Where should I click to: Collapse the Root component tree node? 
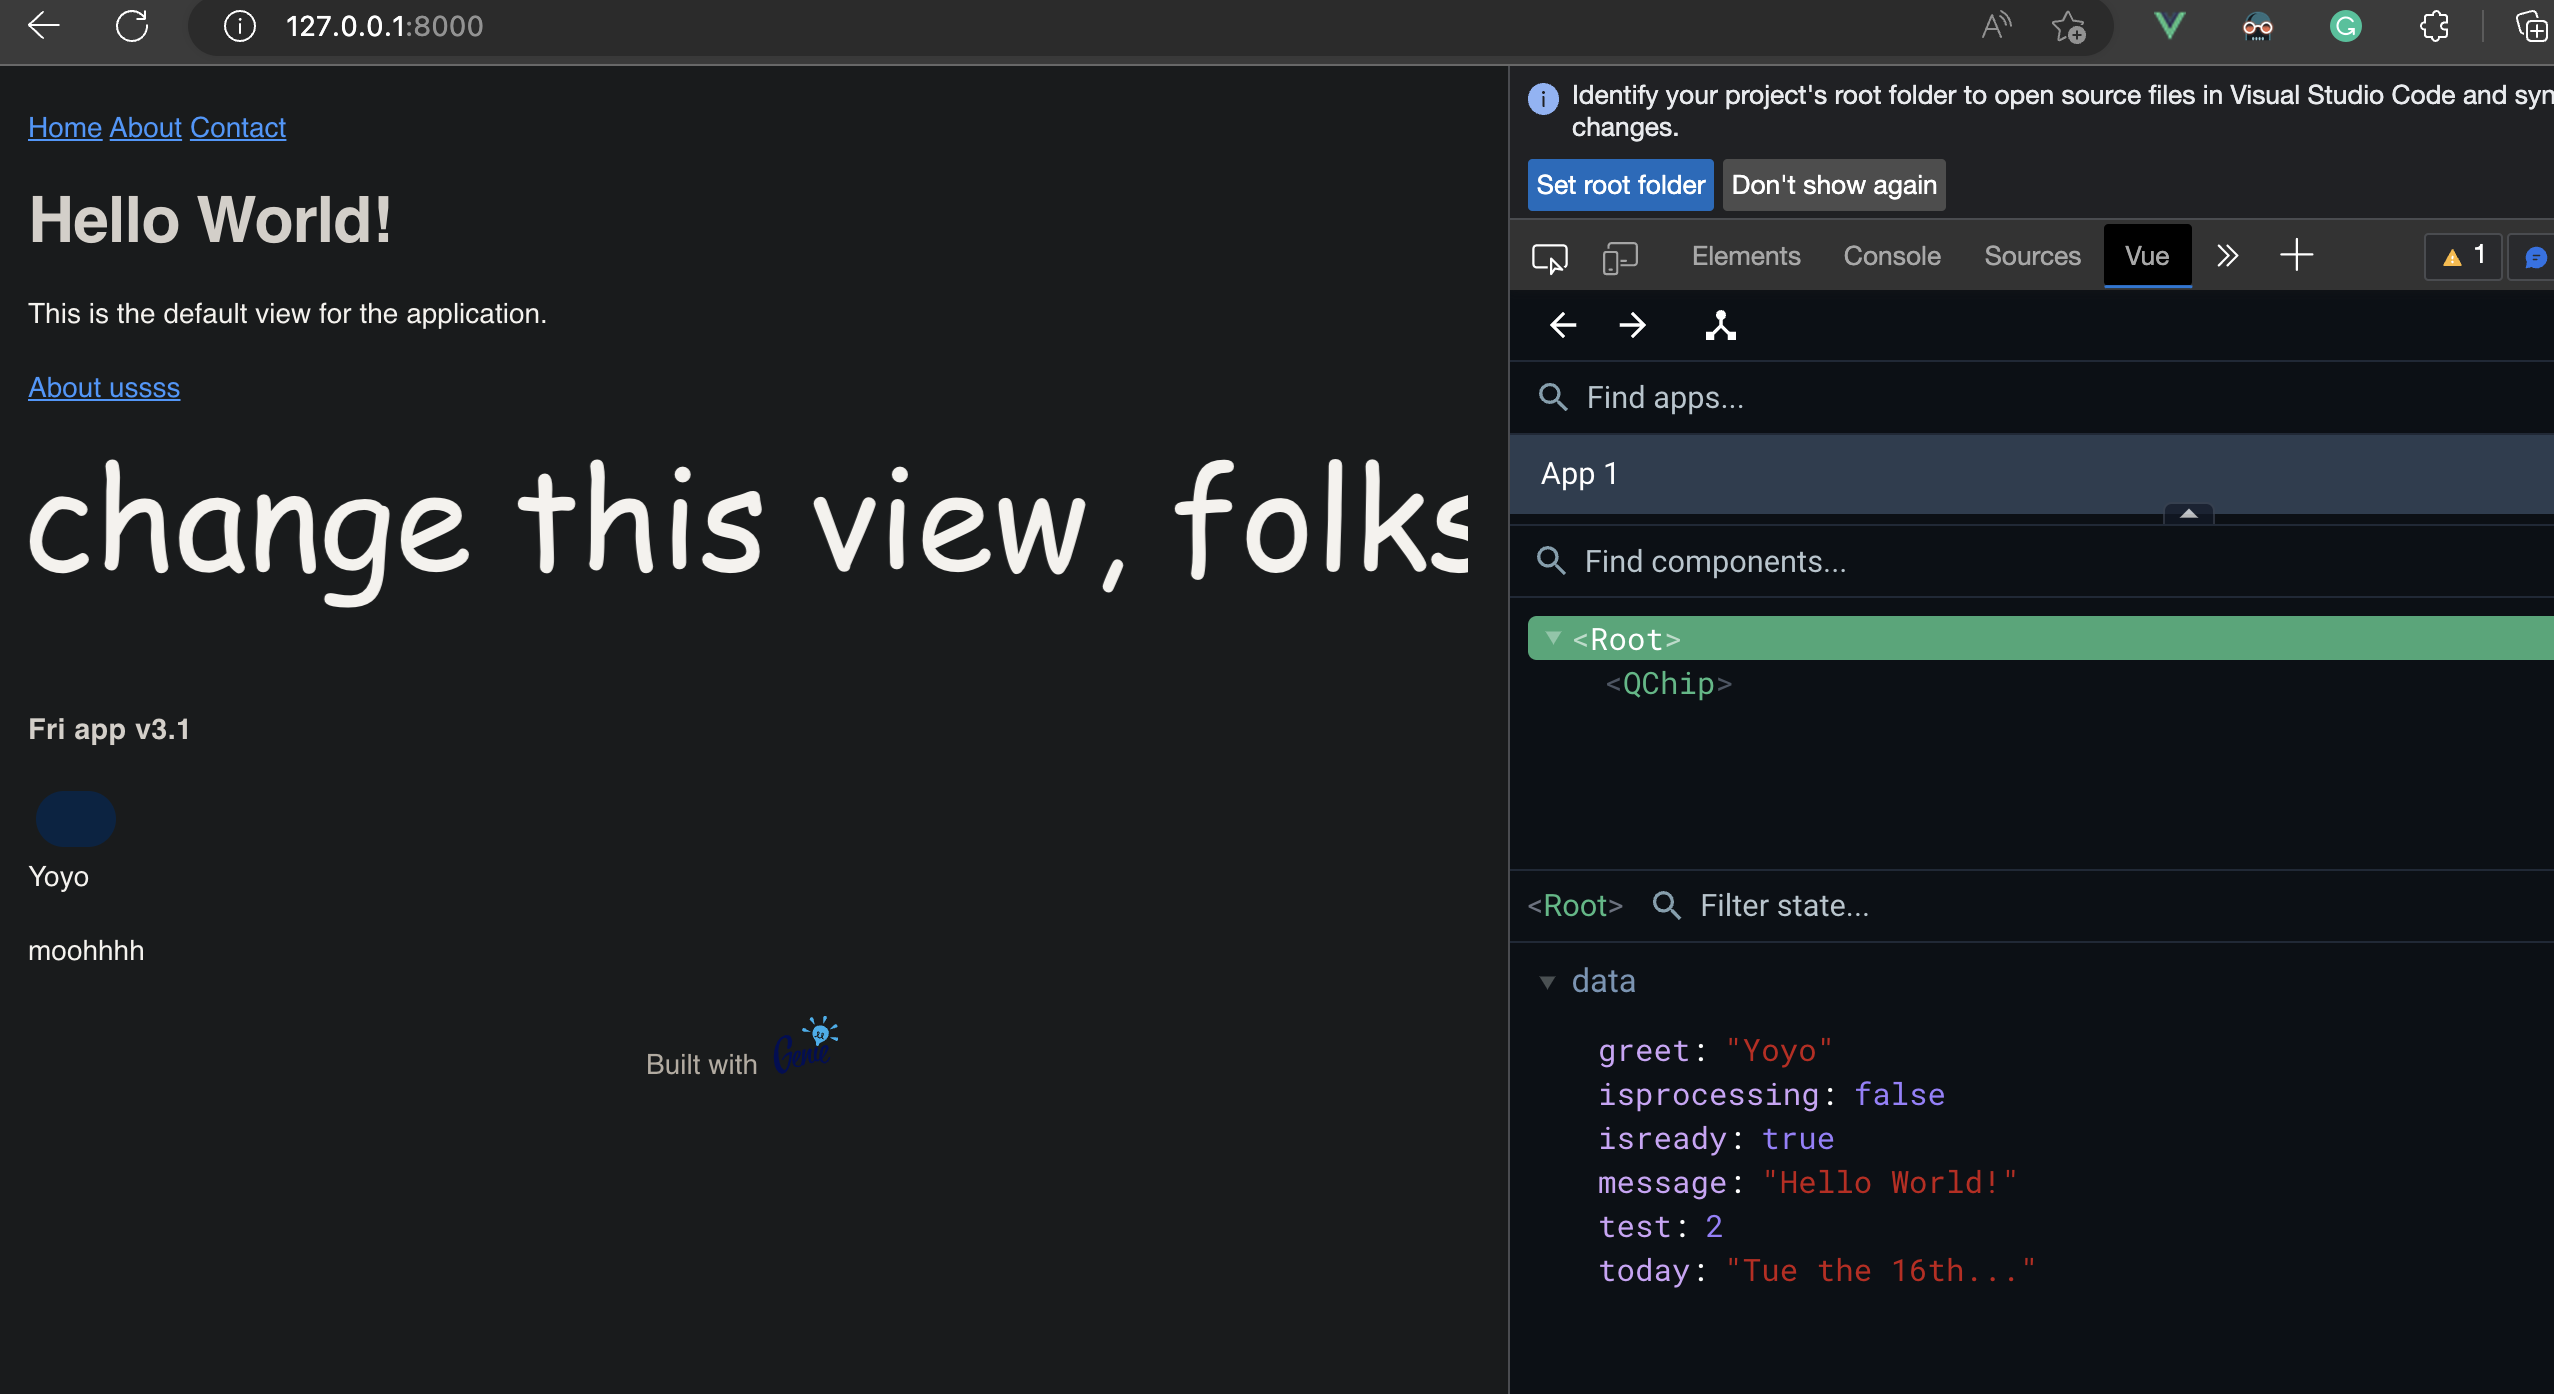click(x=1553, y=638)
